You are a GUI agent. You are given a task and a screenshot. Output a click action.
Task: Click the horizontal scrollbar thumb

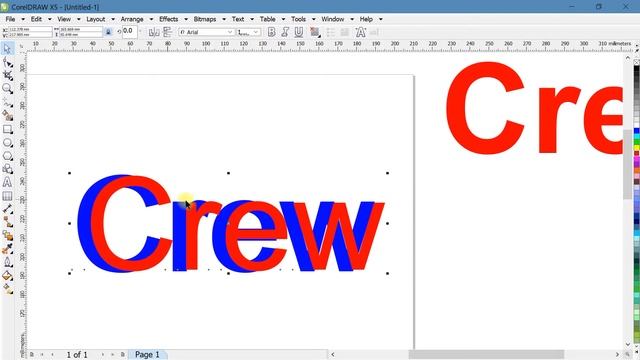[x=486, y=354]
